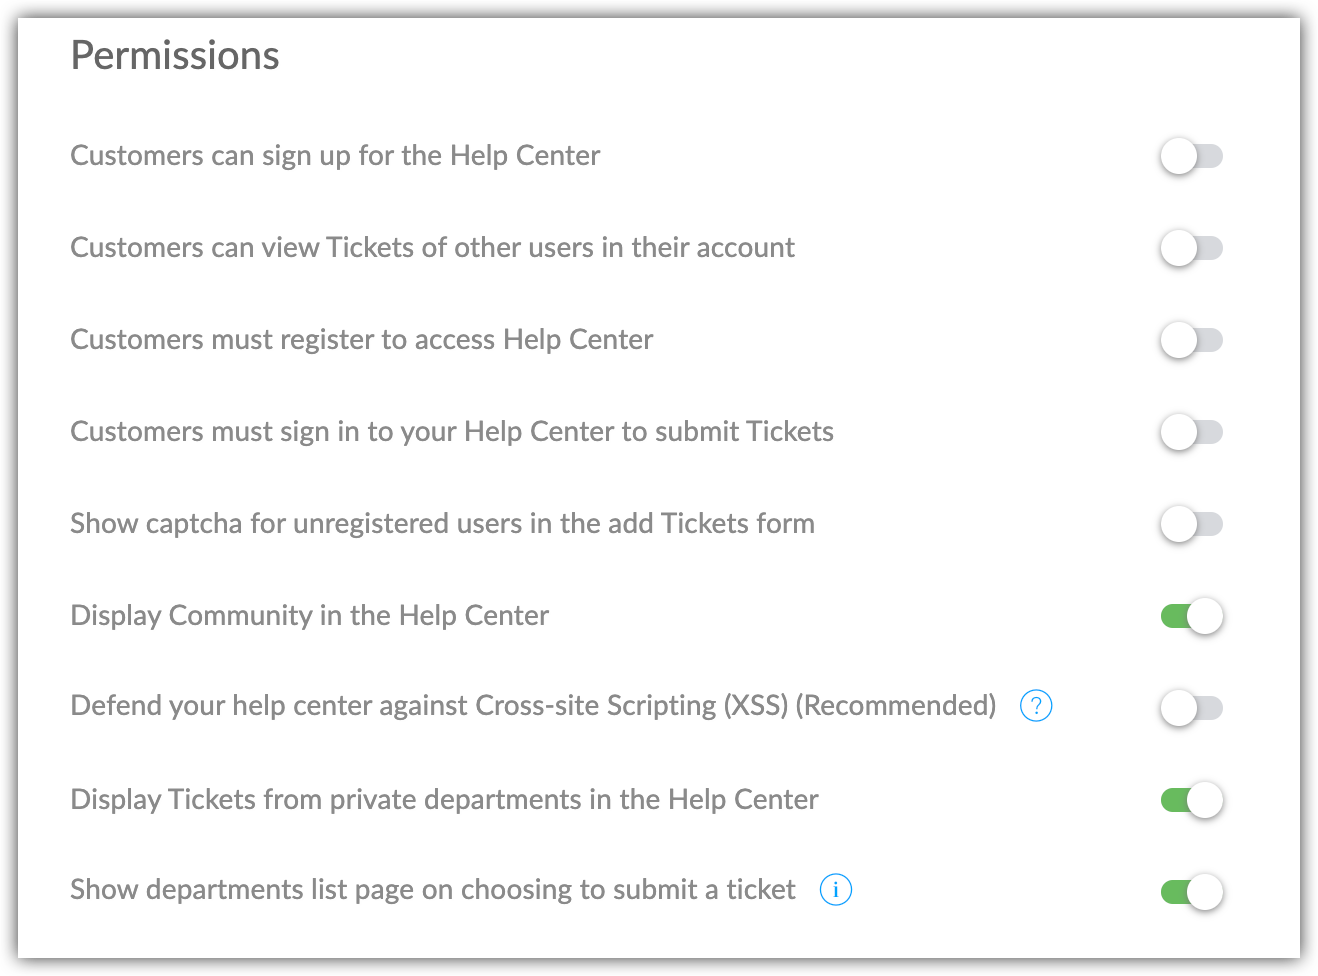The width and height of the screenshot is (1318, 976).
Task: Click the XSS help question mark icon
Action: tap(1036, 706)
